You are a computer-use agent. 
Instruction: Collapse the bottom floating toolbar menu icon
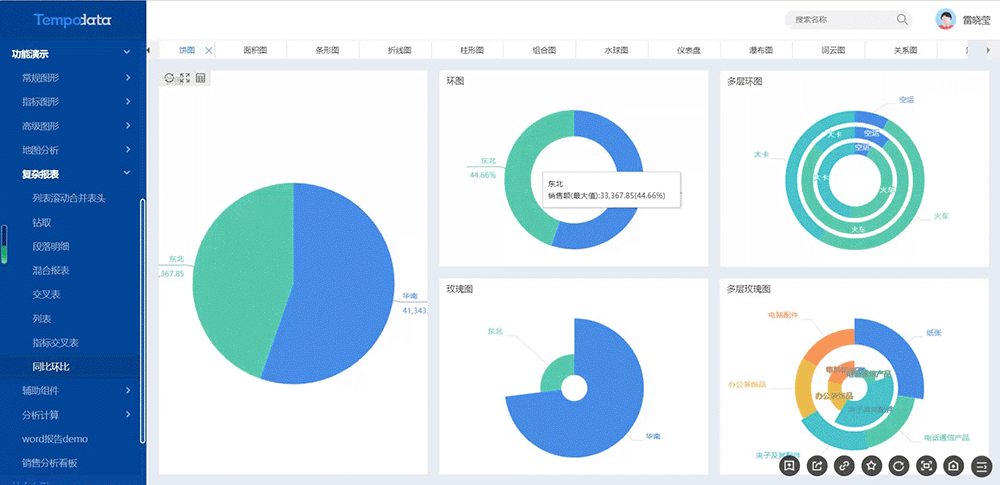981,466
